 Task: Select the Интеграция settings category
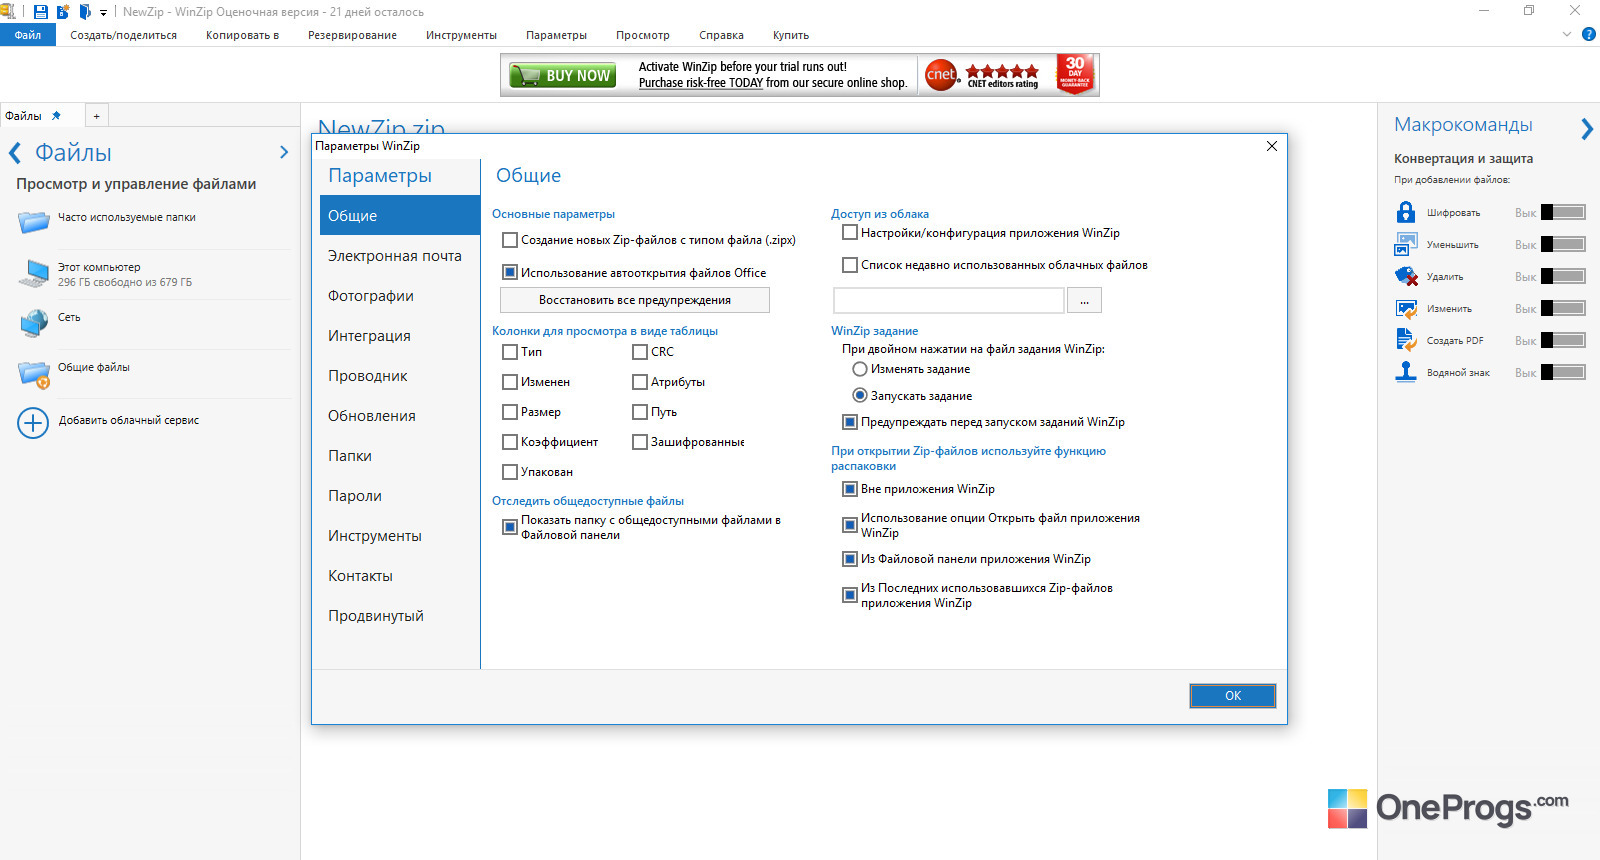point(400,335)
